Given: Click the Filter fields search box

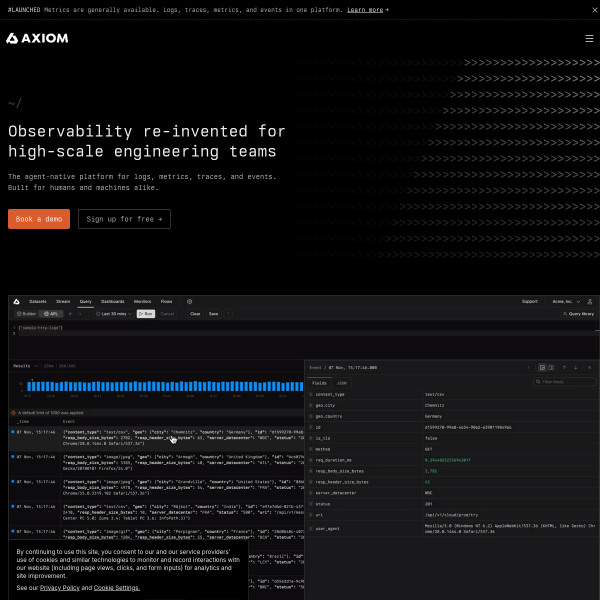Looking at the screenshot, I should click(x=565, y=382).
